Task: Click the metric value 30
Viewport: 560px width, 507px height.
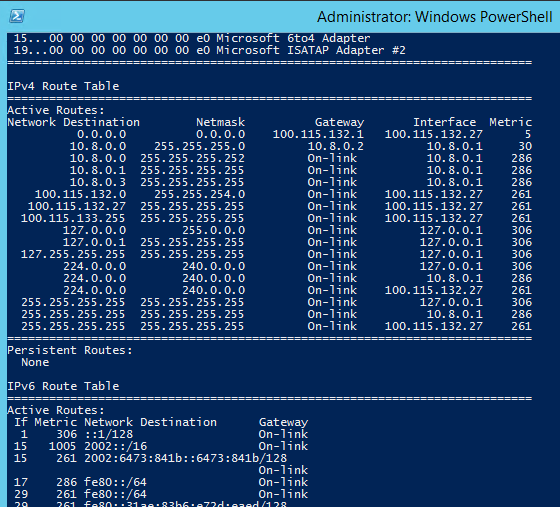Action: click(x=525, y=146)
